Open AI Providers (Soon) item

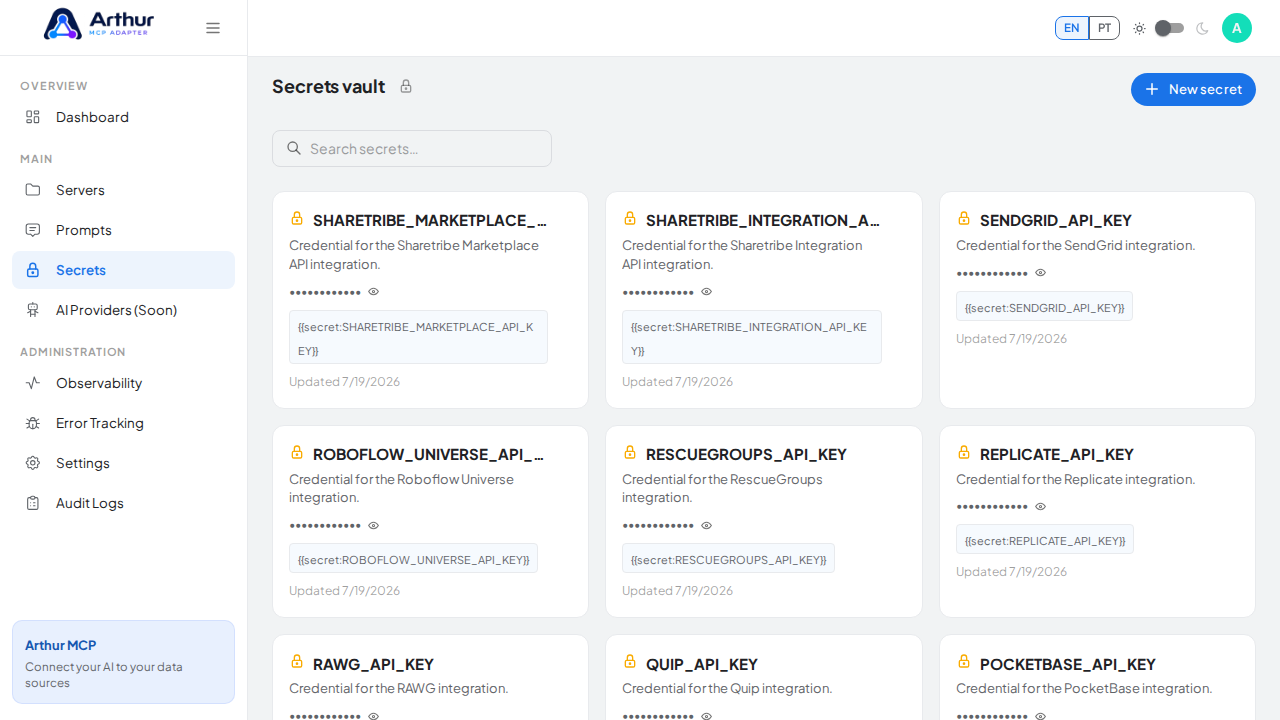pos(123,310)
